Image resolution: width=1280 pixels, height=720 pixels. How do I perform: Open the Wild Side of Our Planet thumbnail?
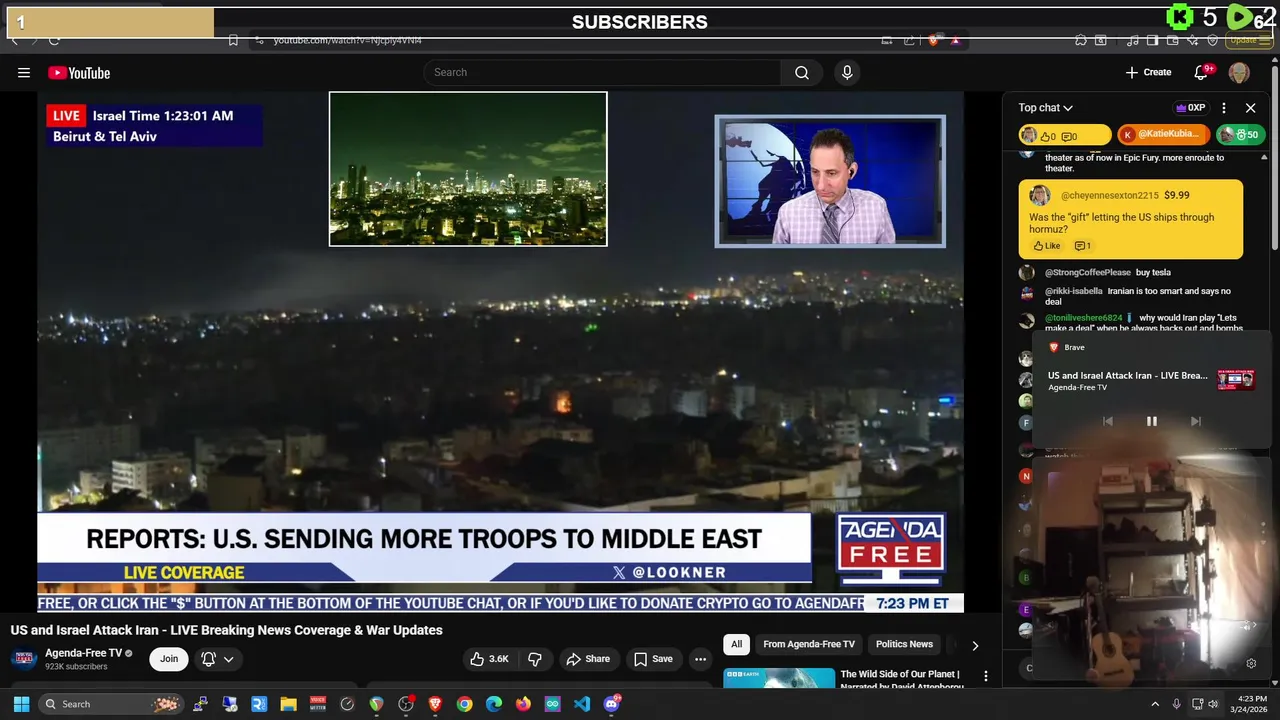[x=779, y=678]
